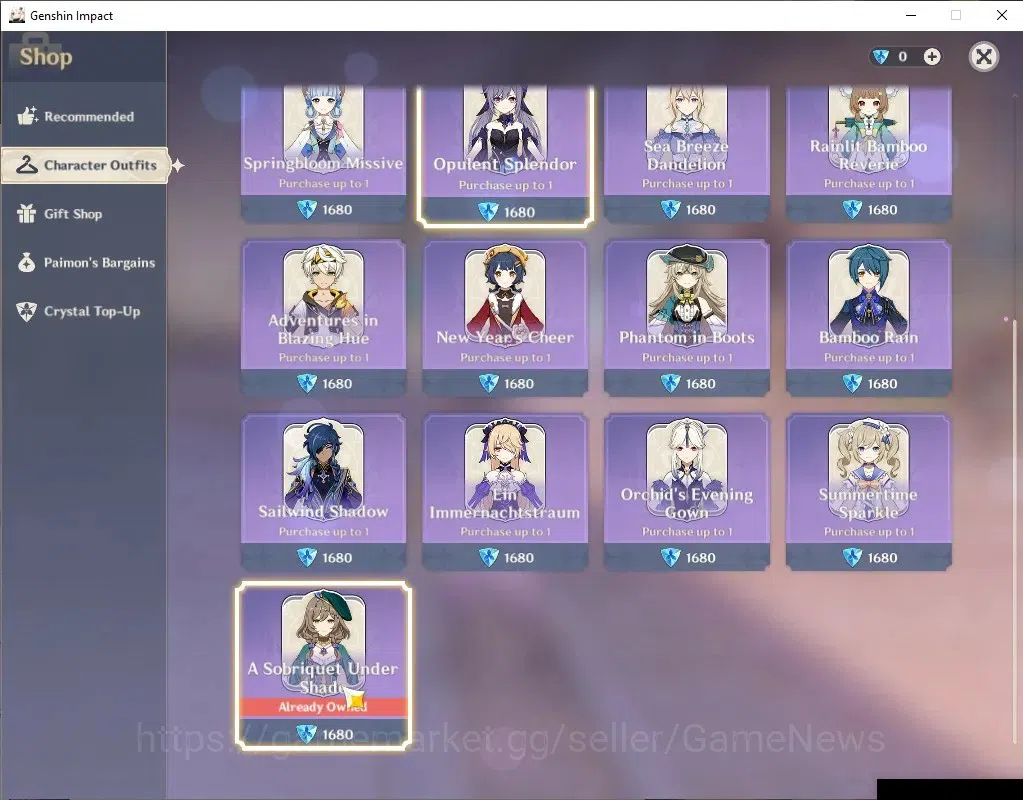The image size is (1023, 800).
Task: Click the crystal icon on Adventures in Blazing Hue price
Action: (x=307, y=383)
